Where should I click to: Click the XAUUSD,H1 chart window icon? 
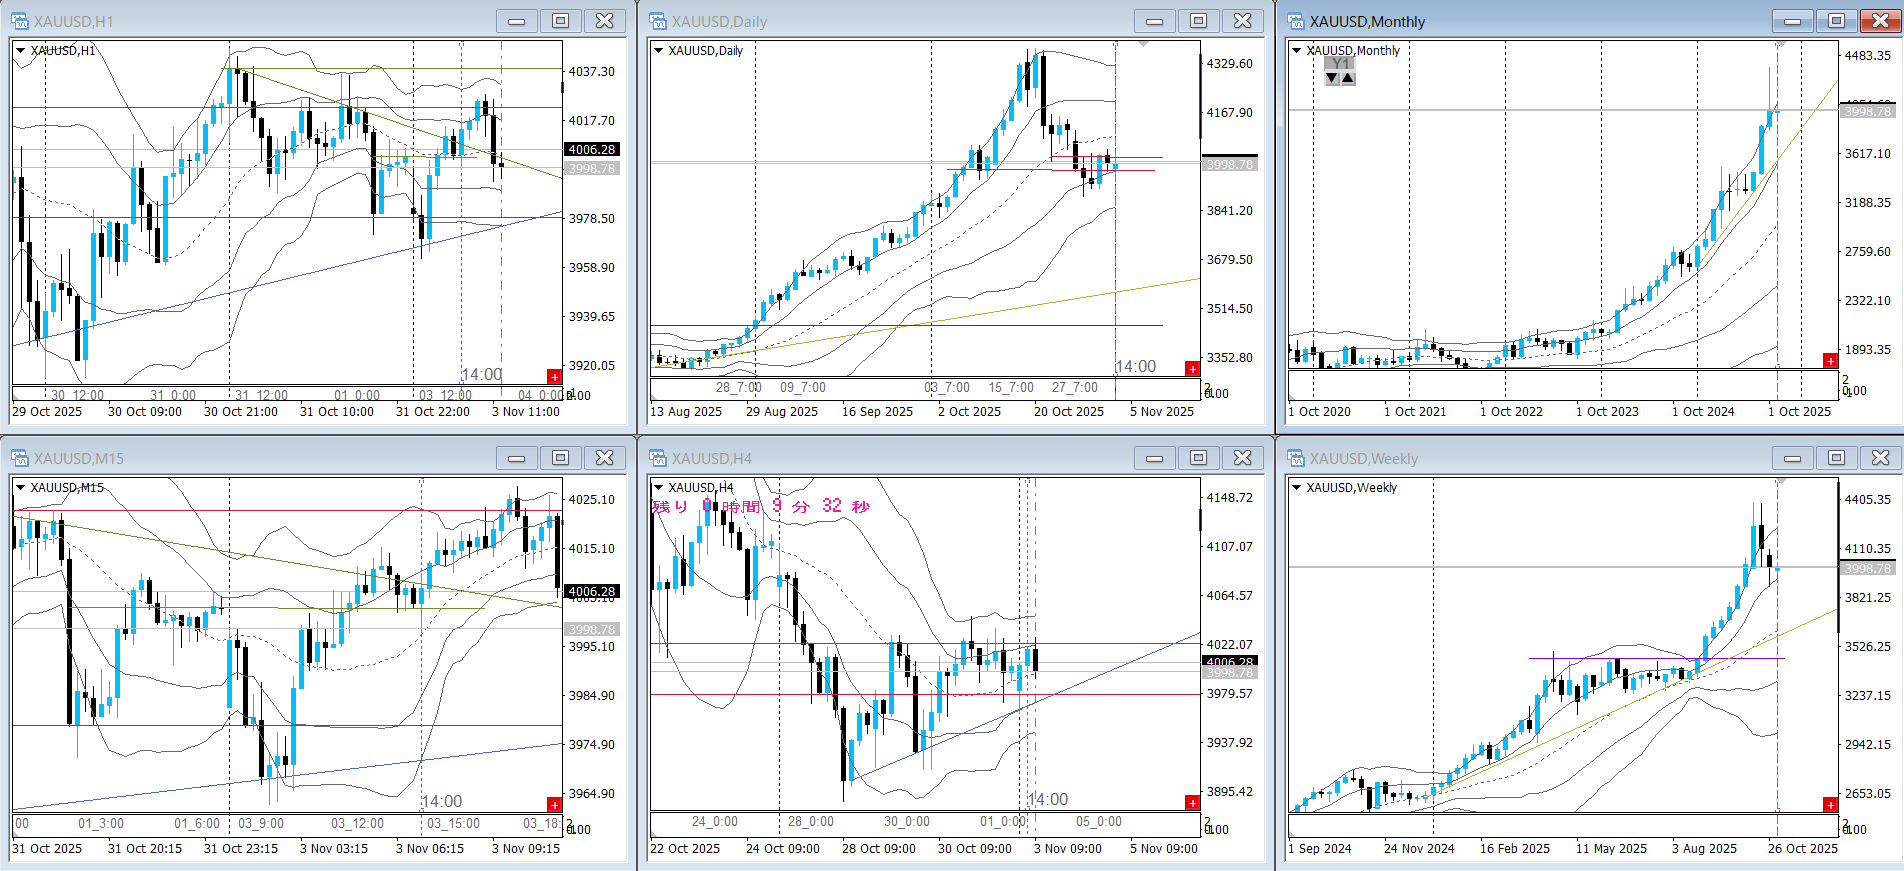20,21
